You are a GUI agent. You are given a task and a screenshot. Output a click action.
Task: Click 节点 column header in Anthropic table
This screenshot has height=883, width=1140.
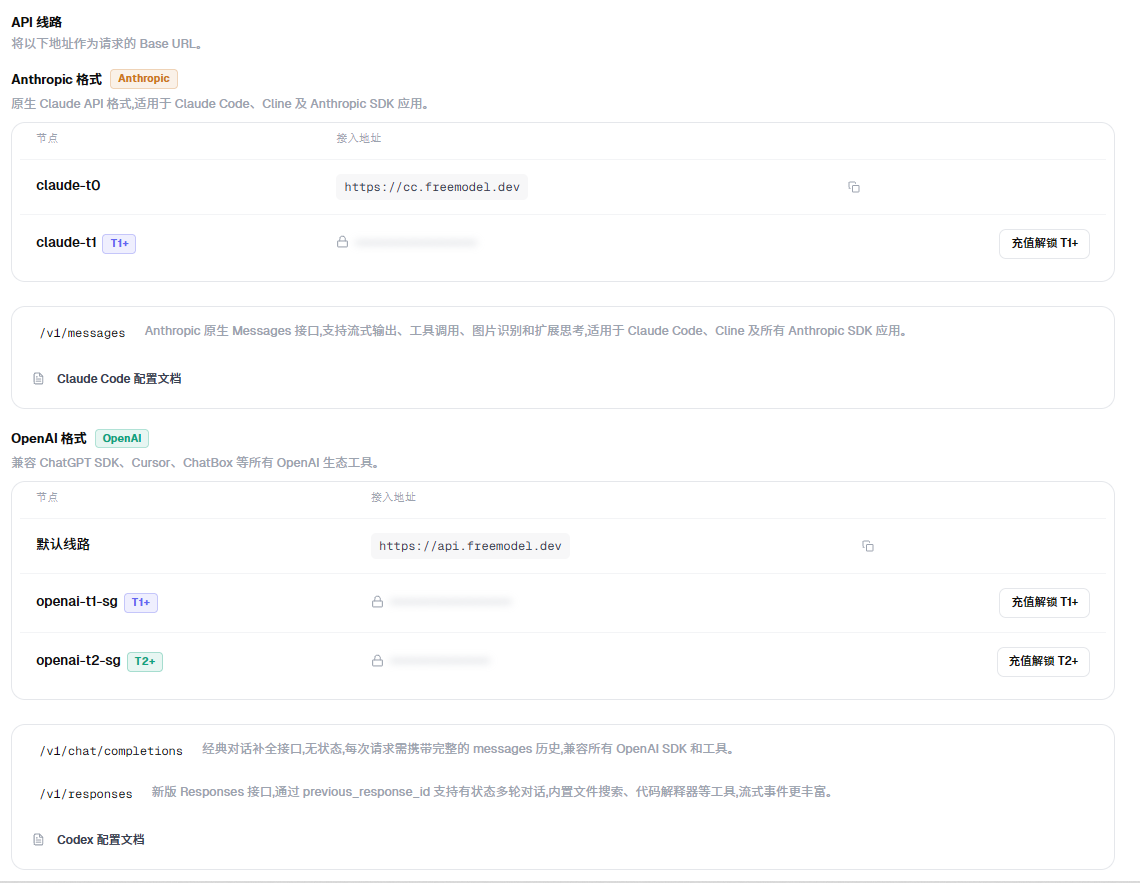47,138
